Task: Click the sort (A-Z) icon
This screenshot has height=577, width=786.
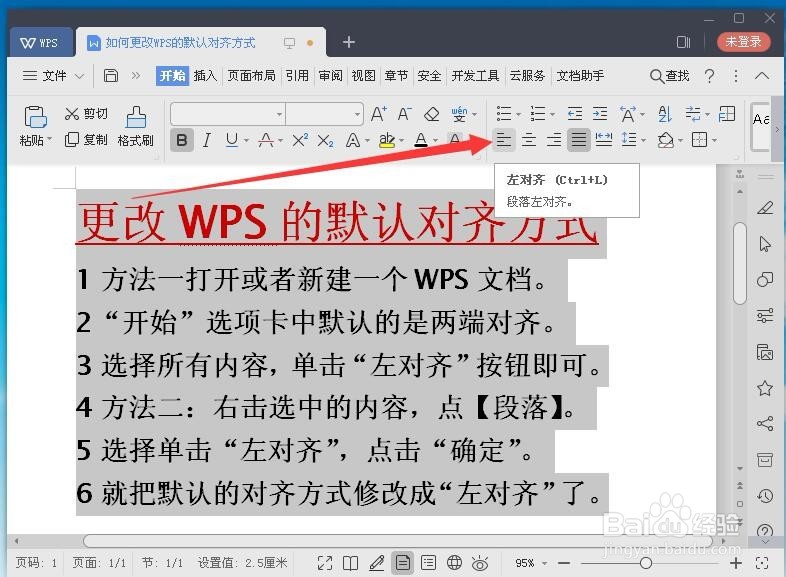Action: coord(665,114)
